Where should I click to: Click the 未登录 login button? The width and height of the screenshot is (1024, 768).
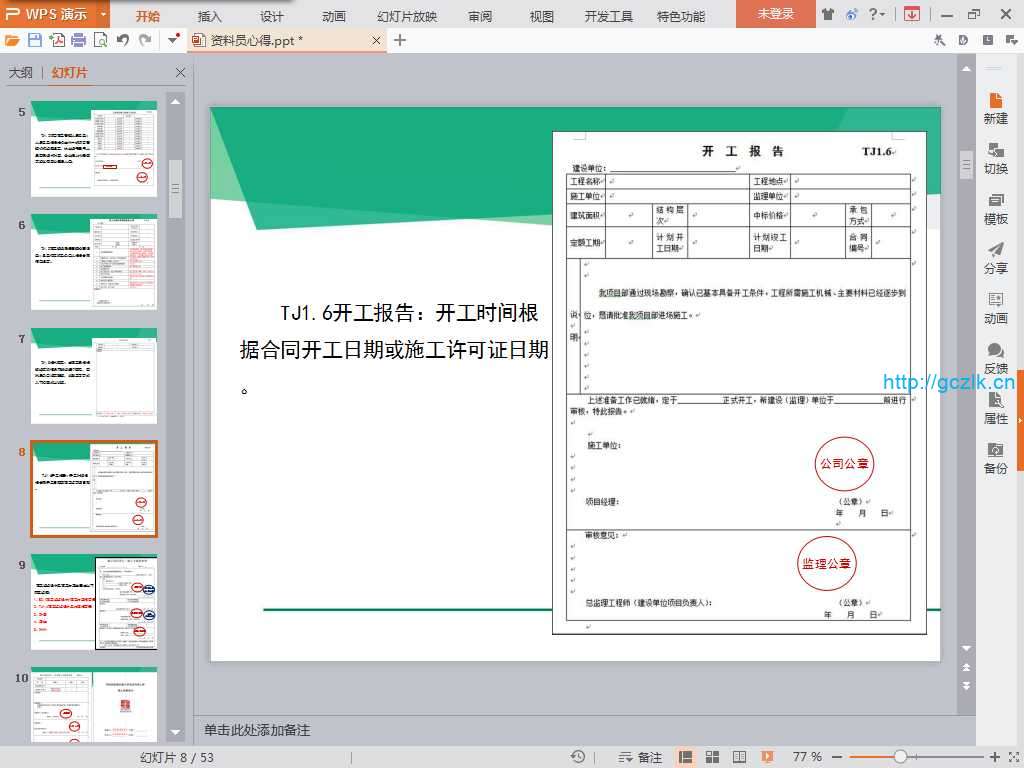(775, 14)
